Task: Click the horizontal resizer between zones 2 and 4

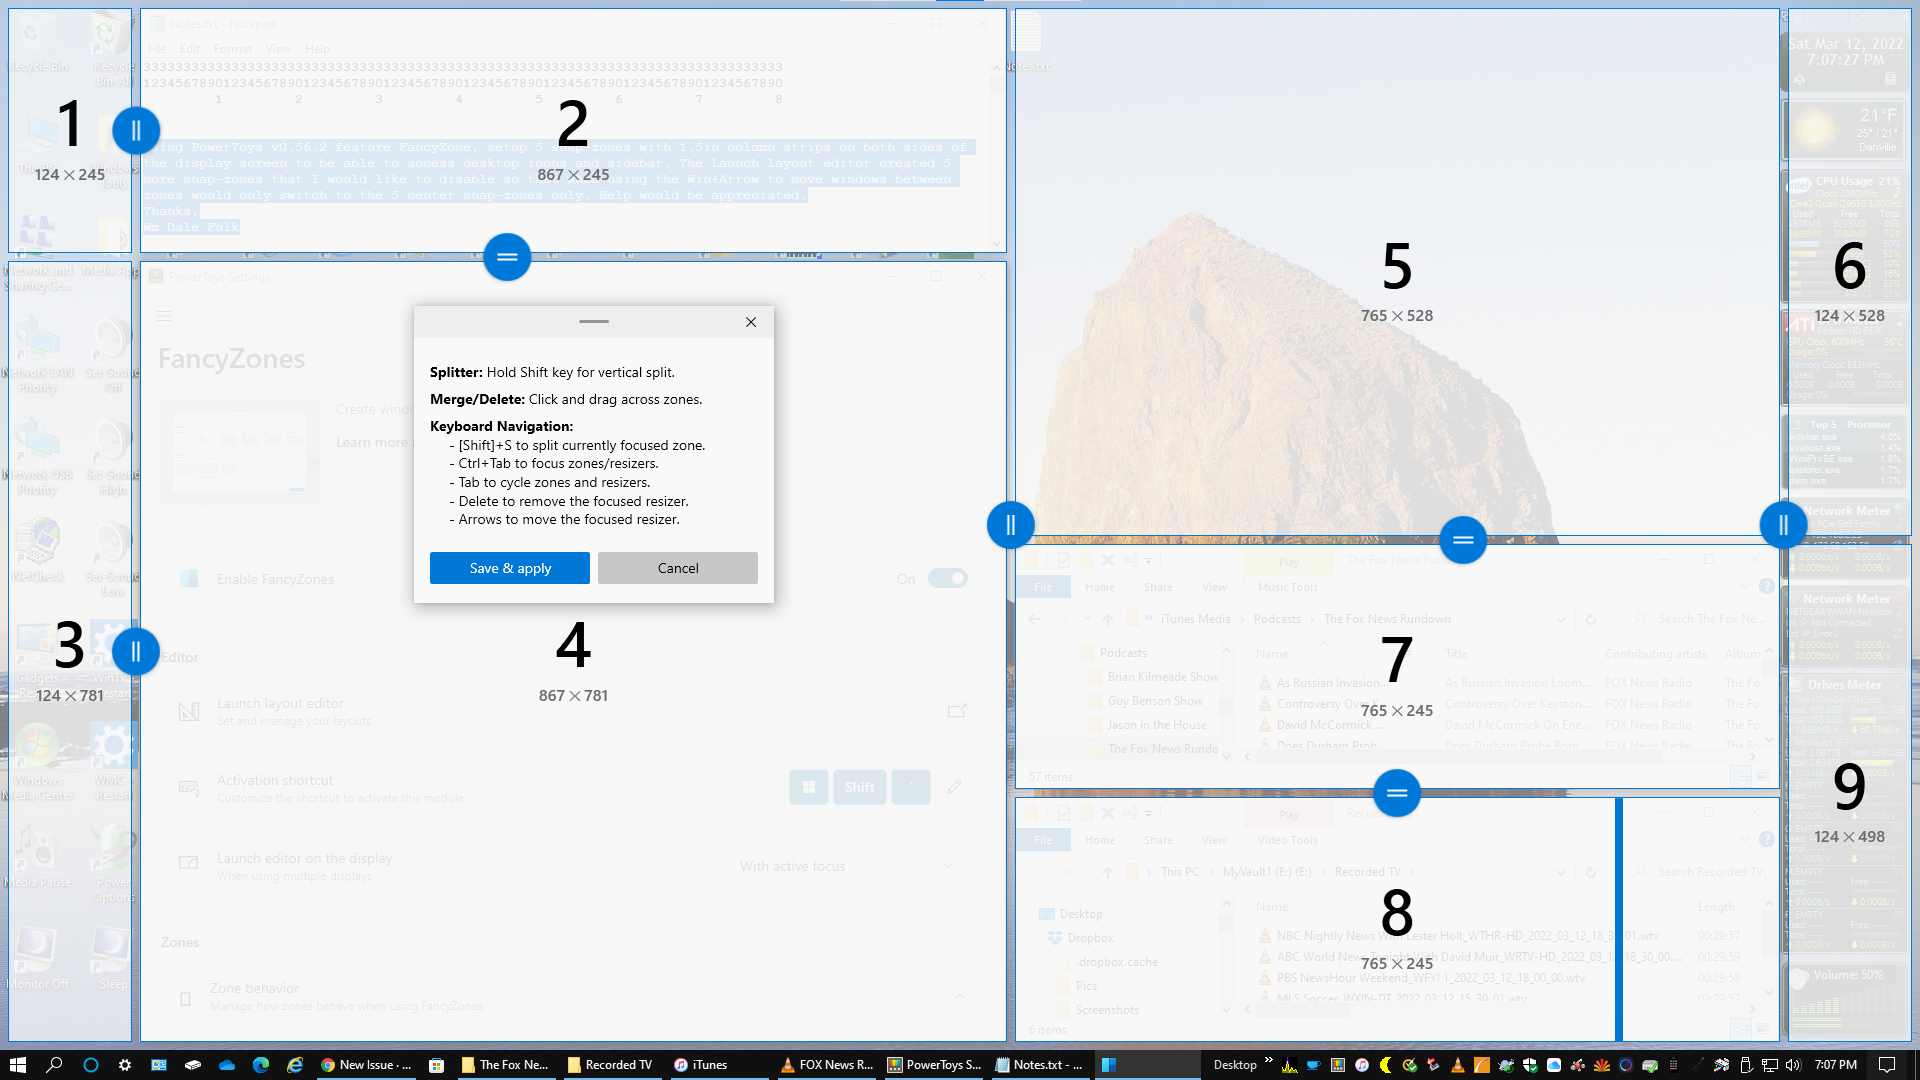Action: click(507, 257)
